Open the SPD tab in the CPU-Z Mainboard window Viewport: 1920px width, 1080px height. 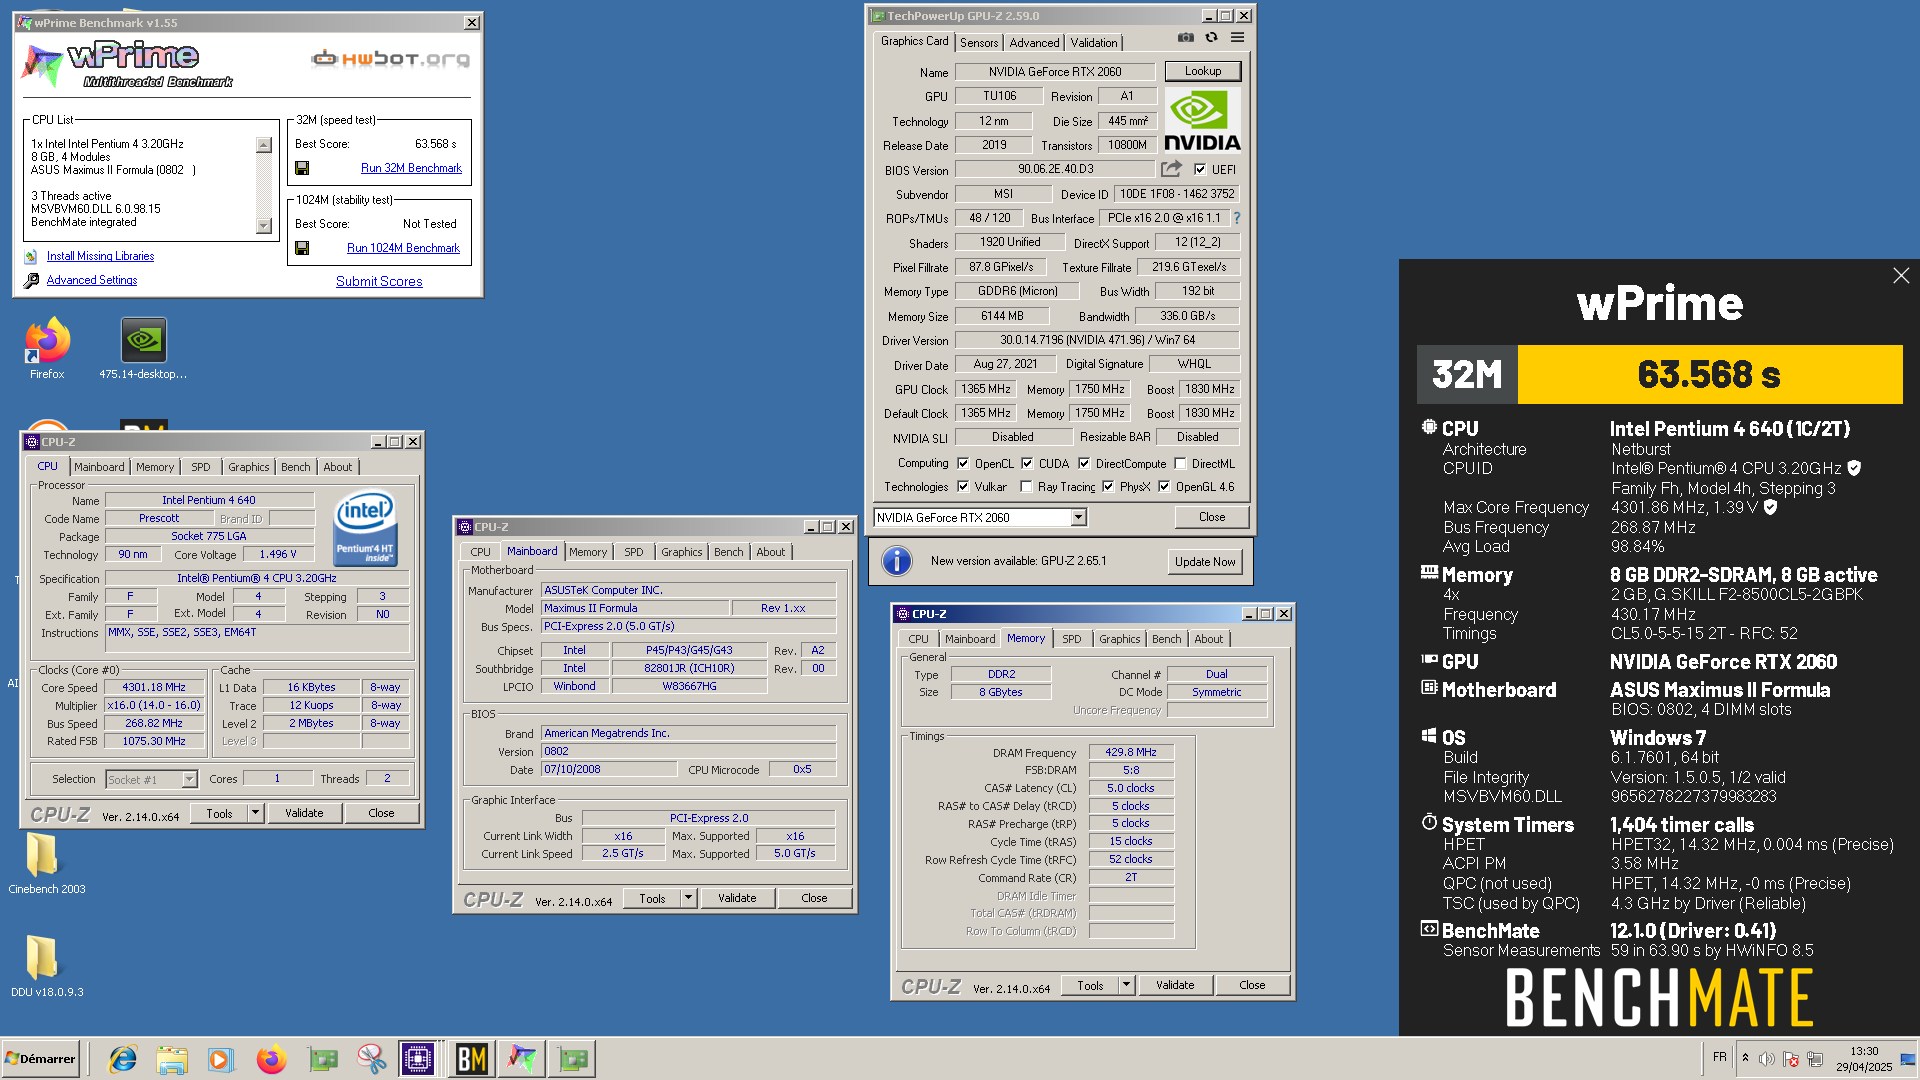[634, 552]
